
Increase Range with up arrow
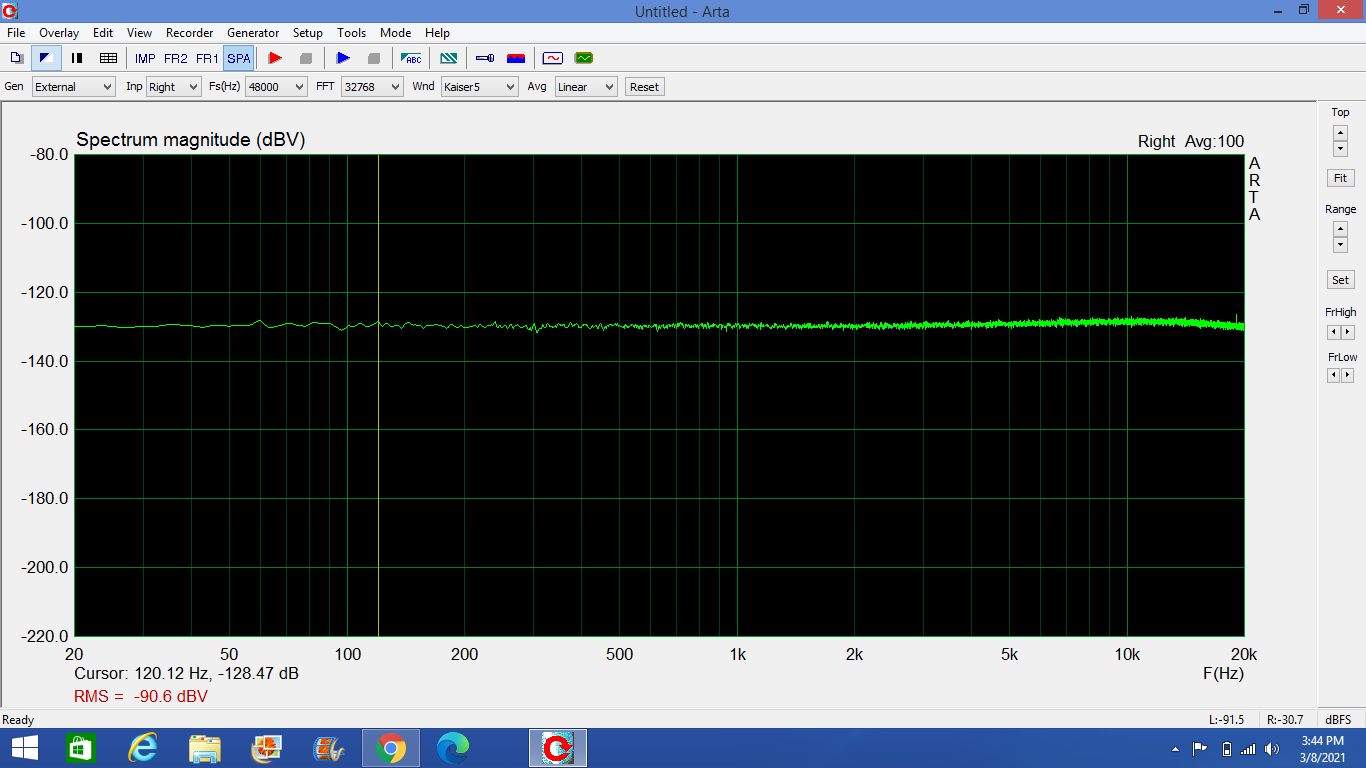click(1340, 230)
